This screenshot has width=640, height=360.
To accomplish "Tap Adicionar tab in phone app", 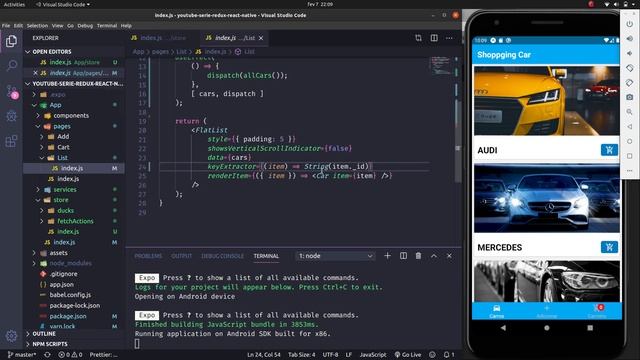I will click(x=547, y=311).
